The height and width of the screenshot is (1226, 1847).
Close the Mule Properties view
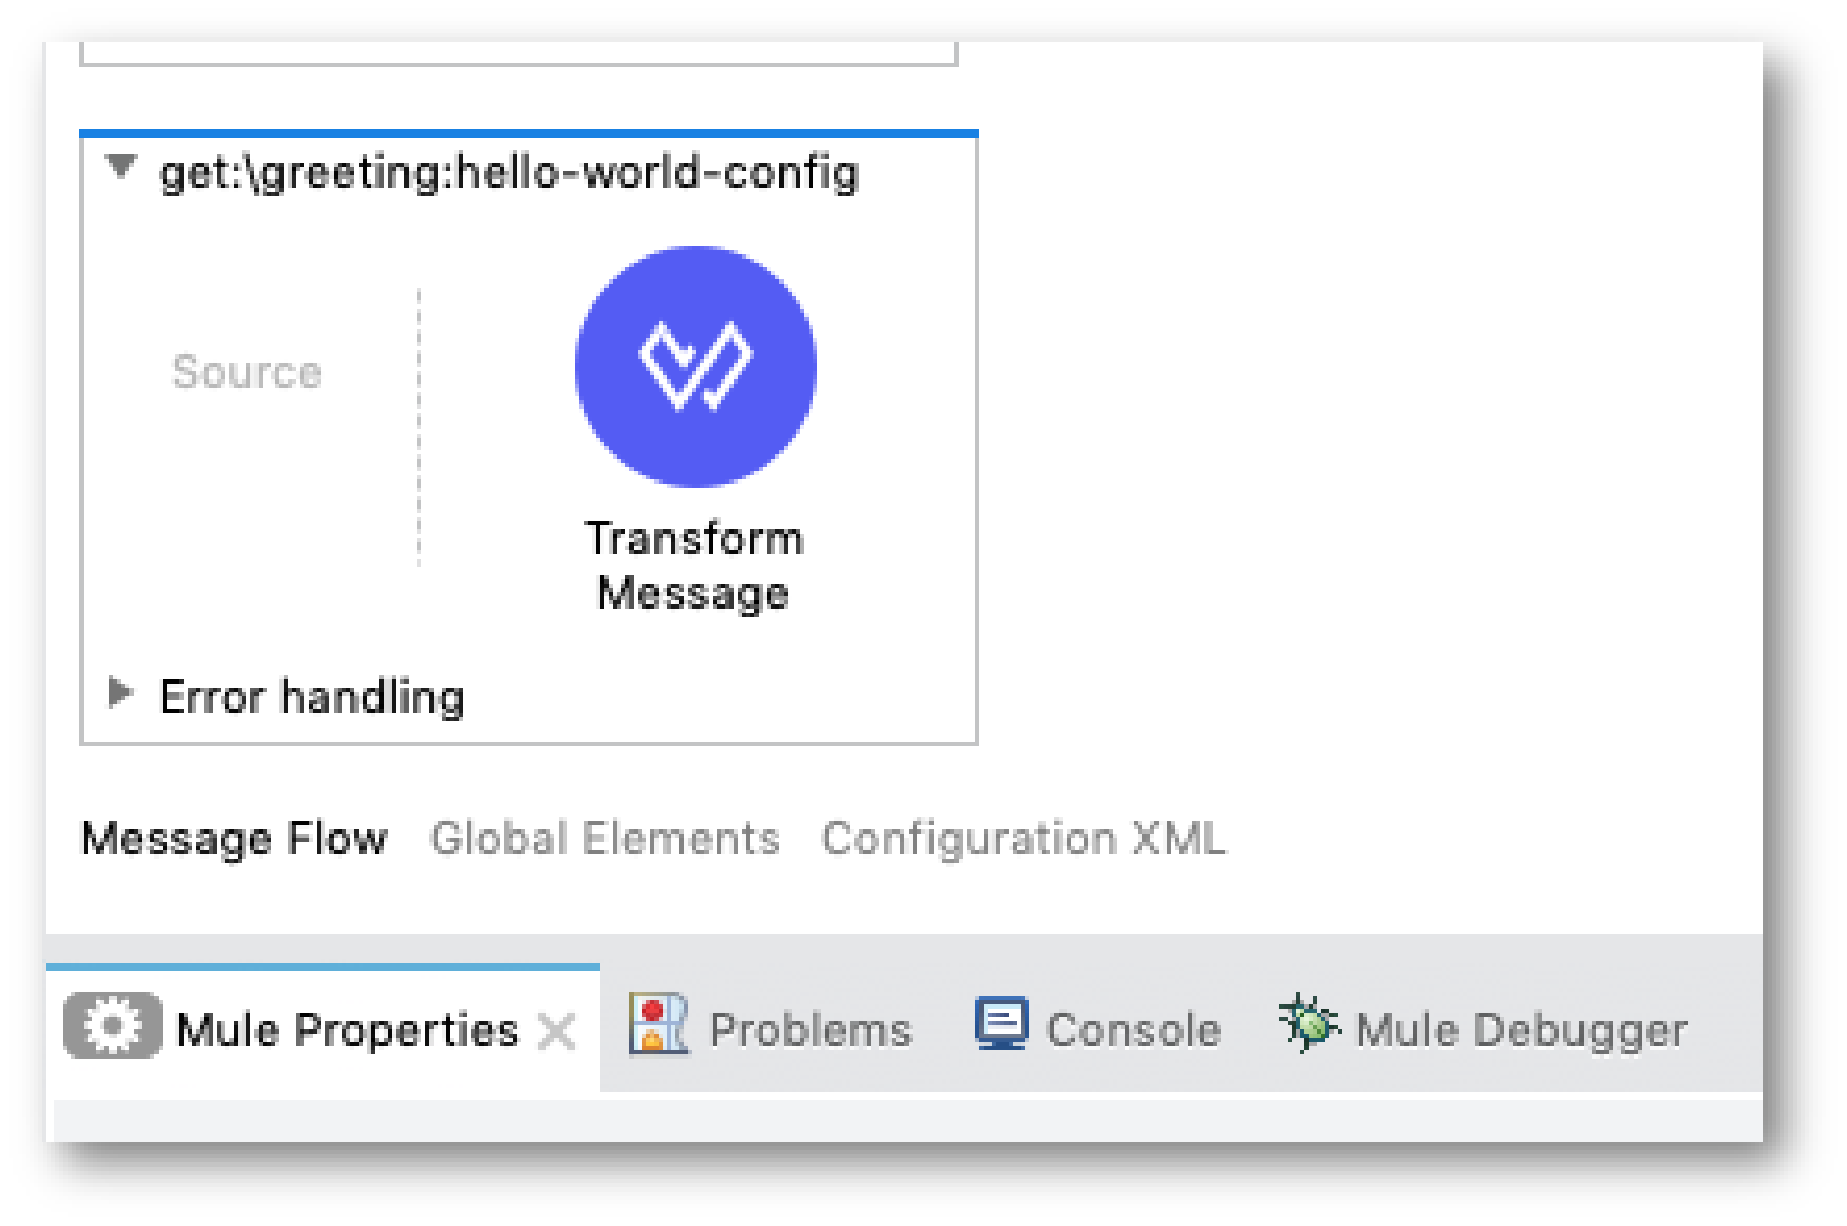point(557,1027)
